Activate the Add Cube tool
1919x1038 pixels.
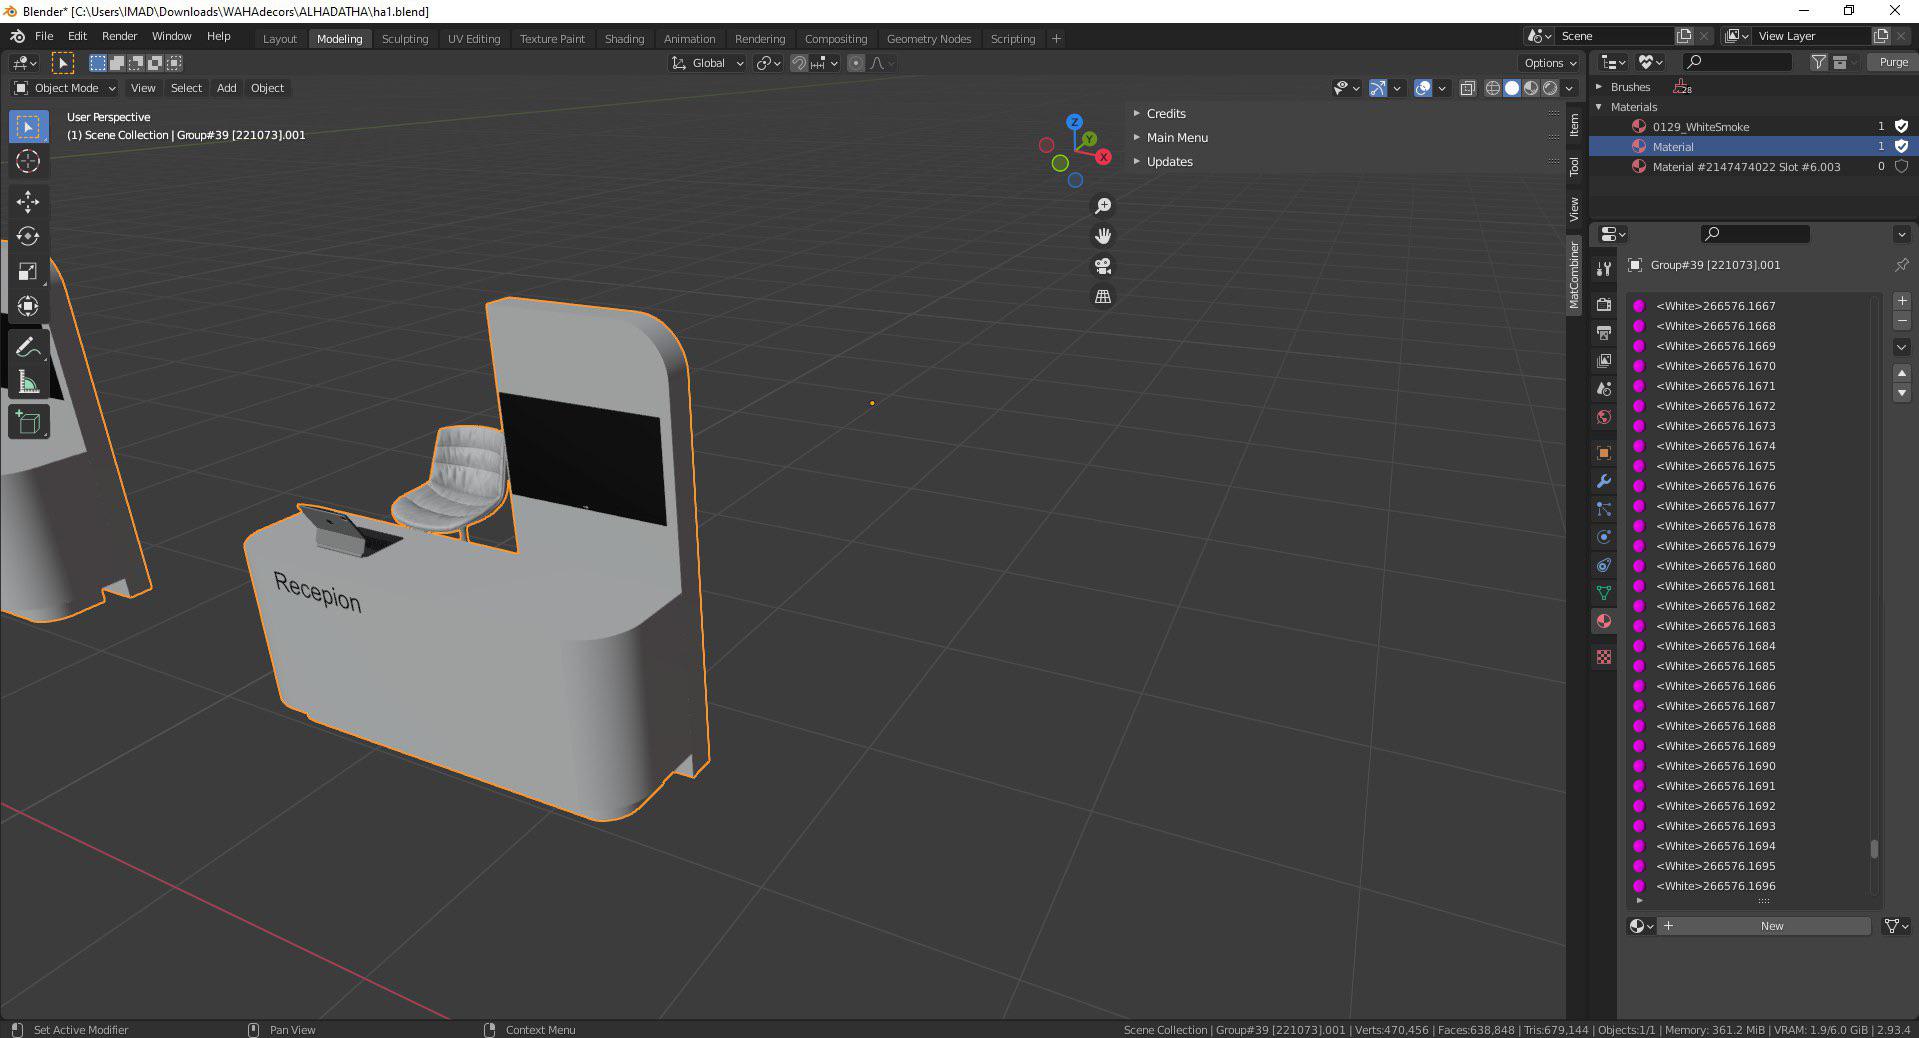pyautogui.click(x=28, y=421)
